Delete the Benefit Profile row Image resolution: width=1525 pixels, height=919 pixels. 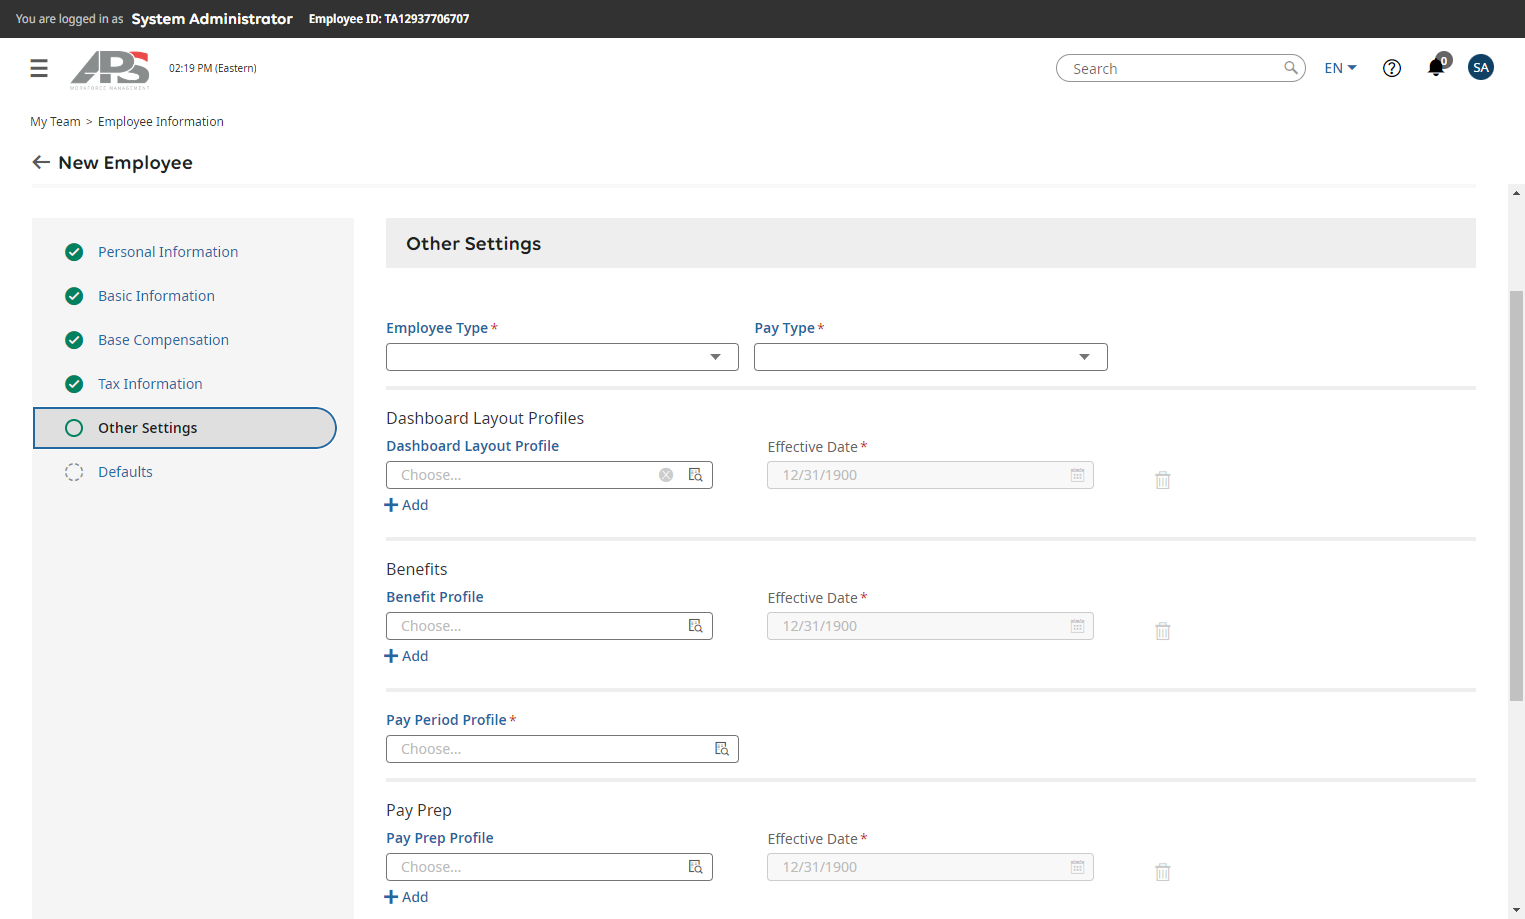click(x=1163, y=631)
